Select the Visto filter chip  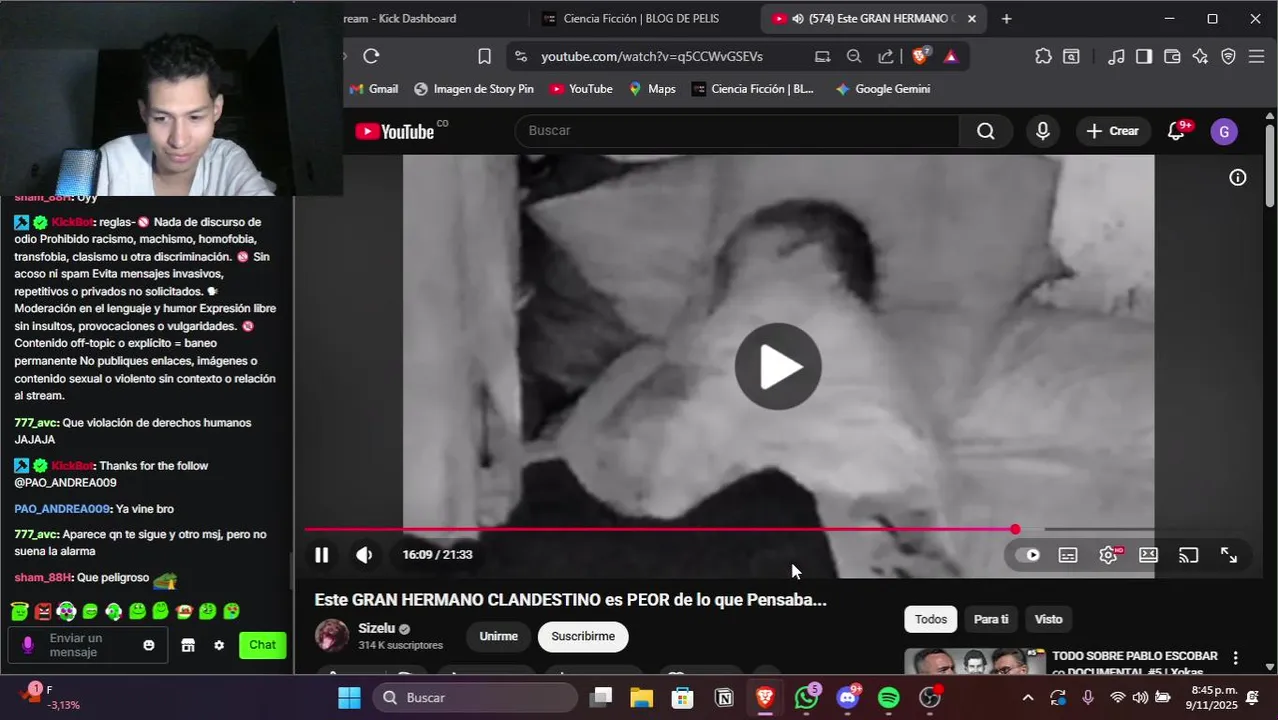click(1048, 619)
